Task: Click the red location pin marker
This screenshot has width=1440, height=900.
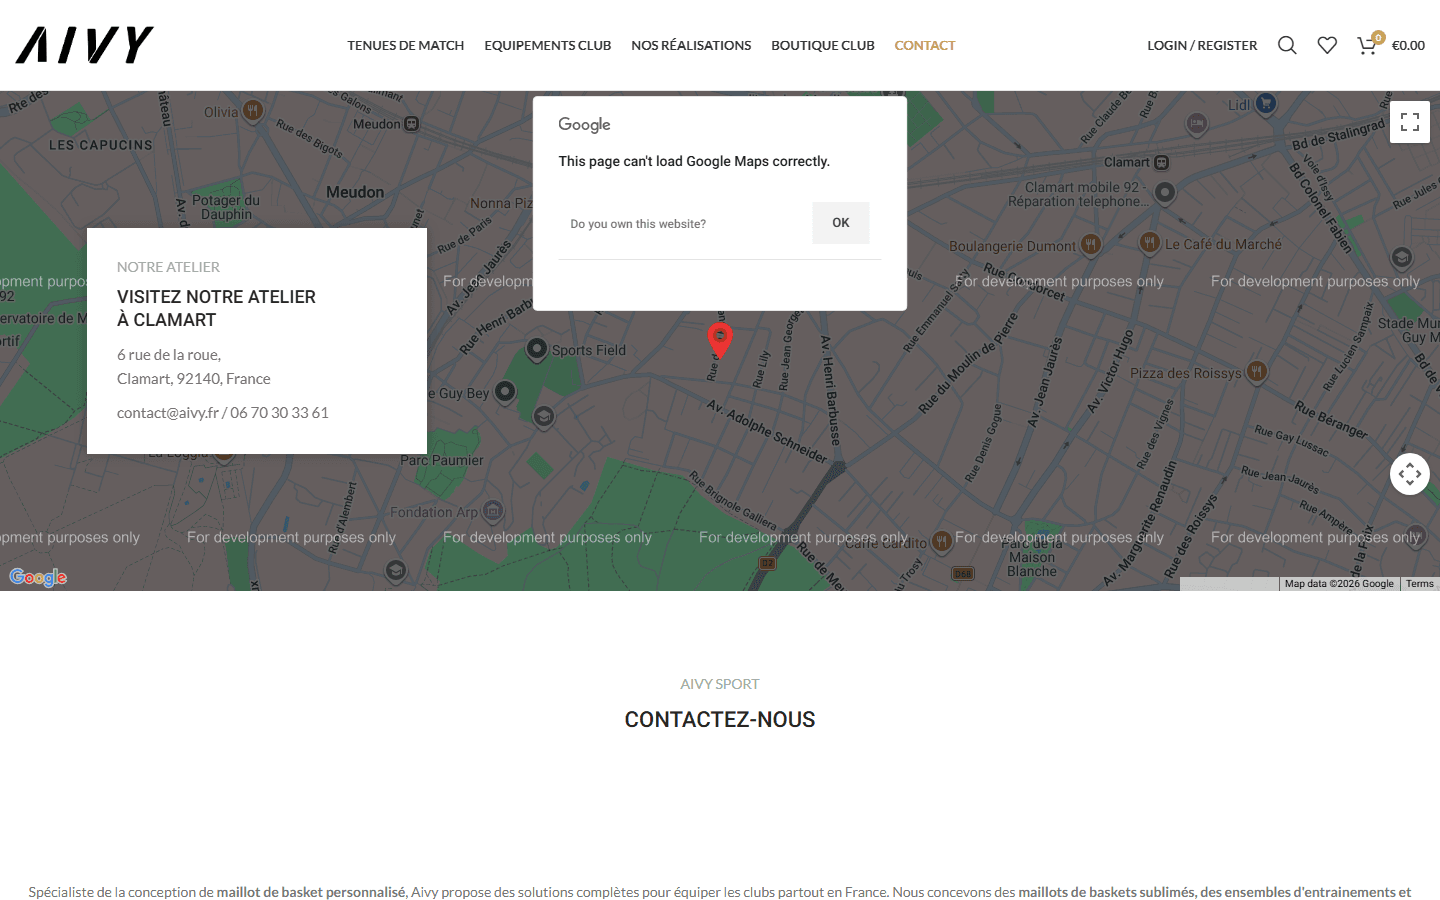Action: (x=720, y=340)
